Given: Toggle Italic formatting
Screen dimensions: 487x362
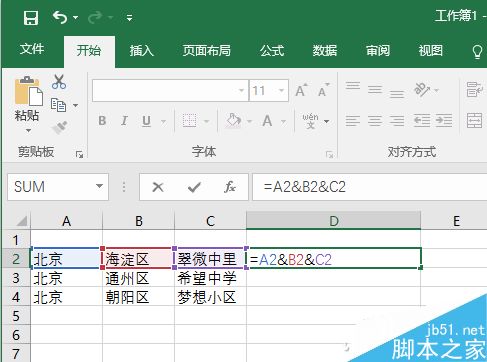Looking at the screenshot, I should 124,121.
